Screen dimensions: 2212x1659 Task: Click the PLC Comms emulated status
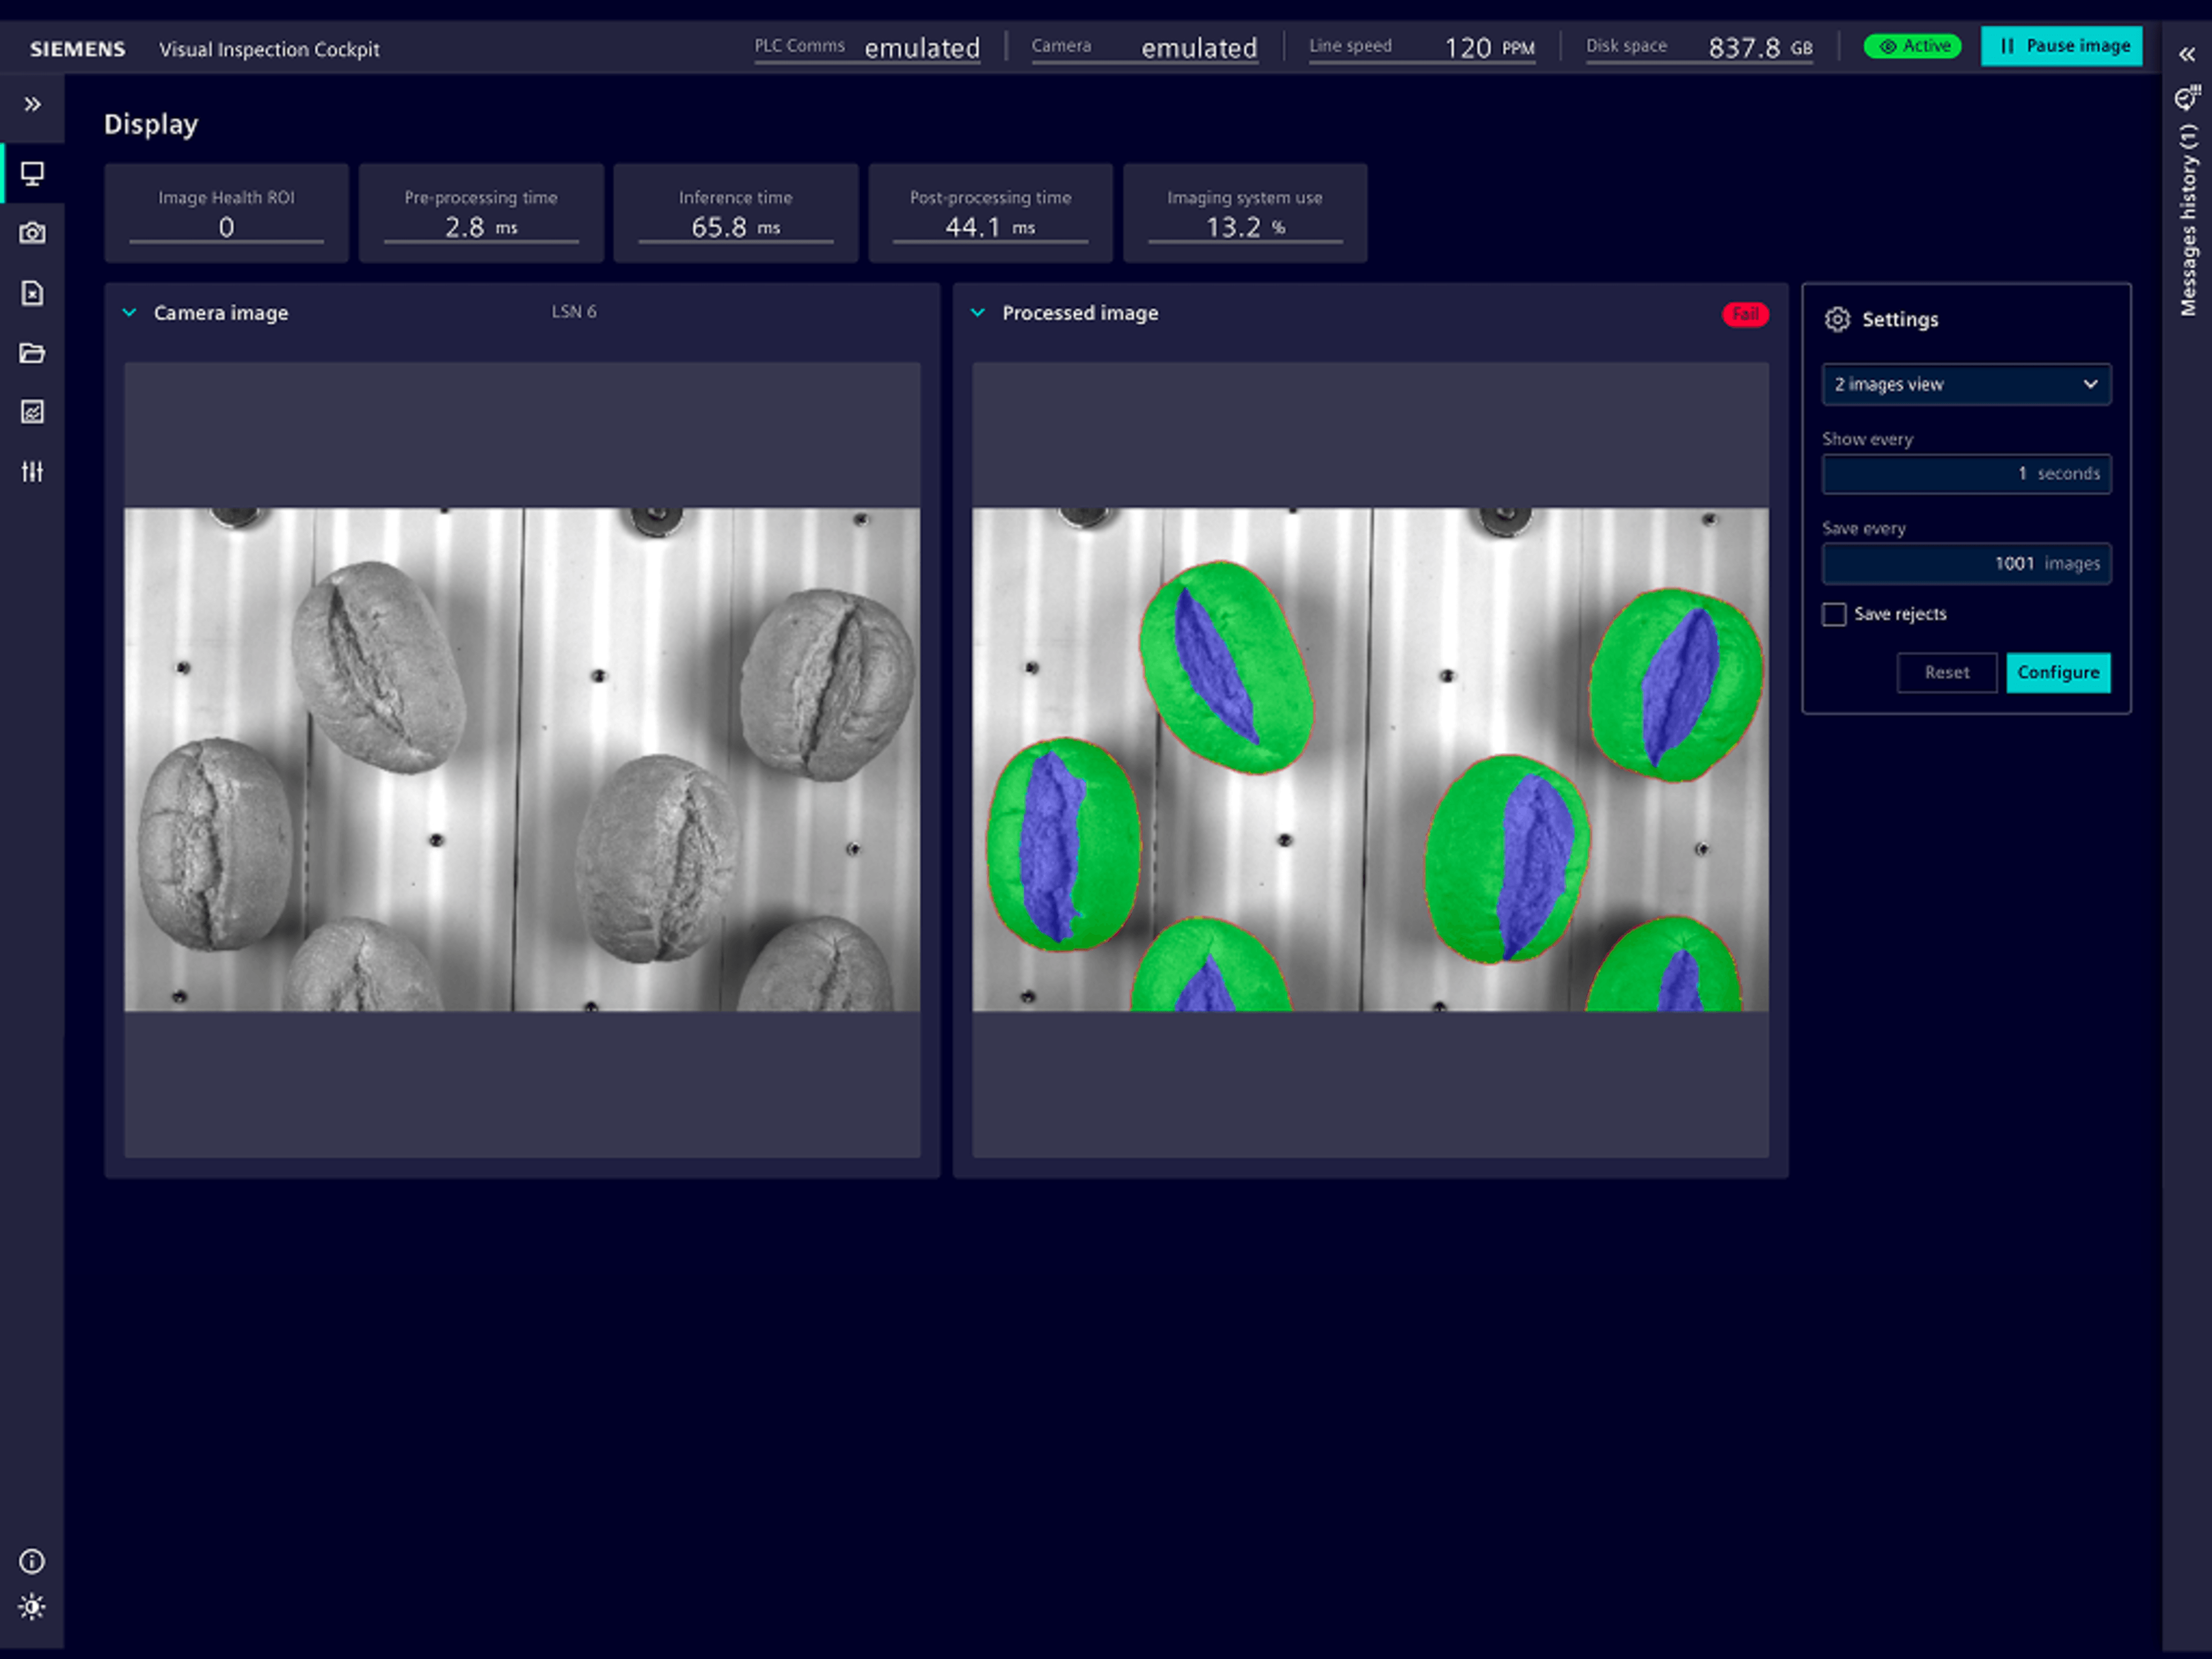pyautogui.click(x=867, y=47)
